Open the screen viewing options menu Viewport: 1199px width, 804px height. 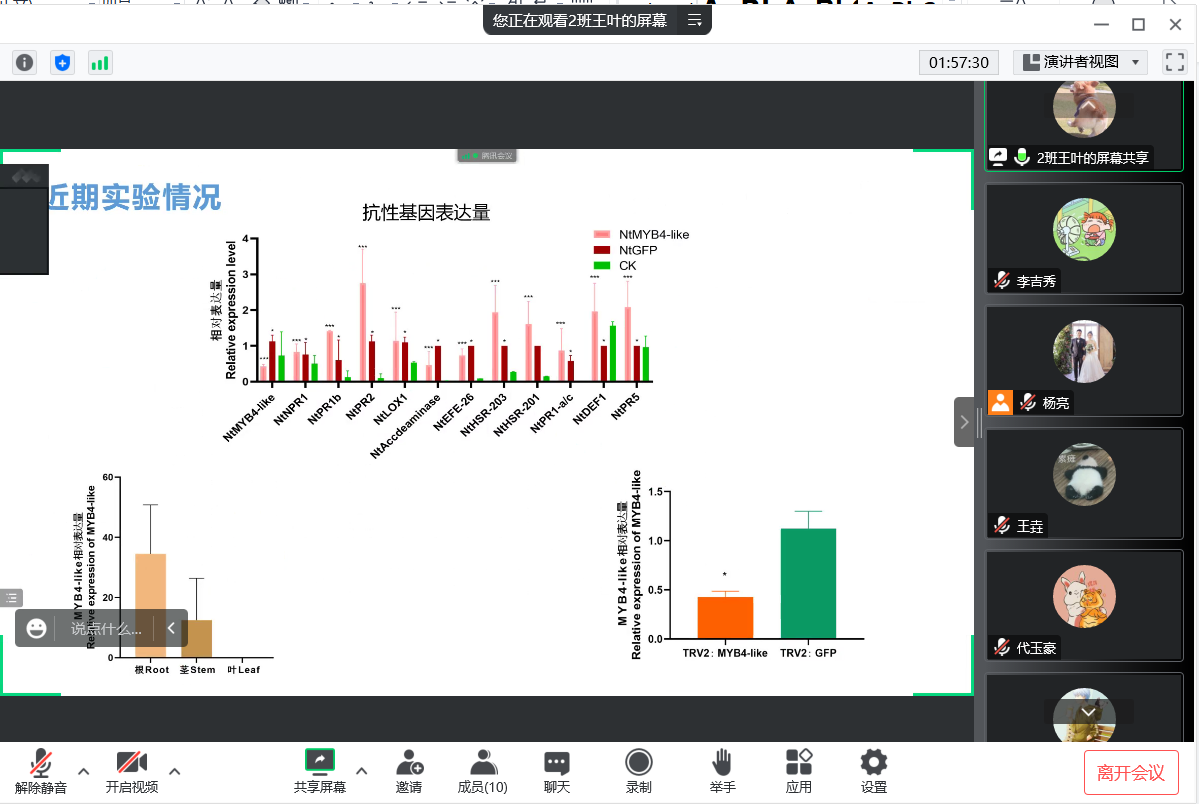[695, 20]
